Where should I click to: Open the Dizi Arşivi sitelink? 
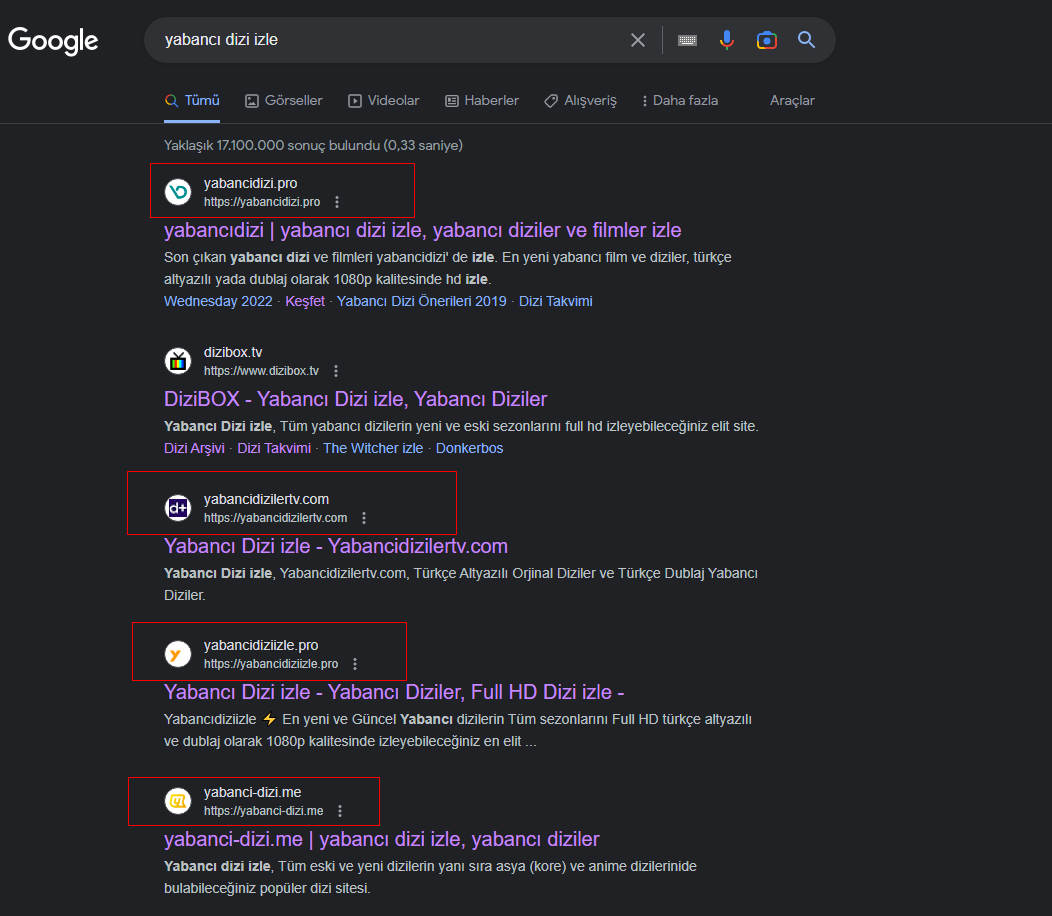(x=194, y=448)
